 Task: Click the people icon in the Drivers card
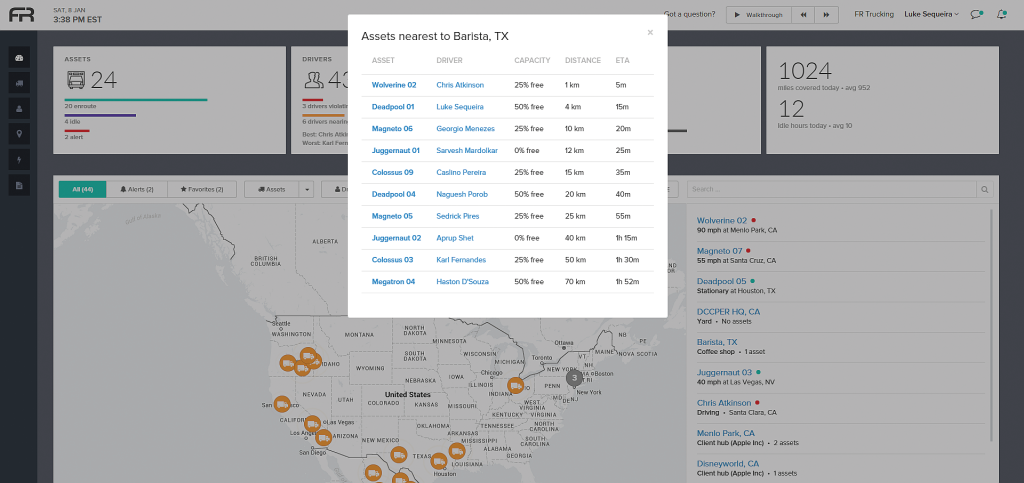point(313,80)
